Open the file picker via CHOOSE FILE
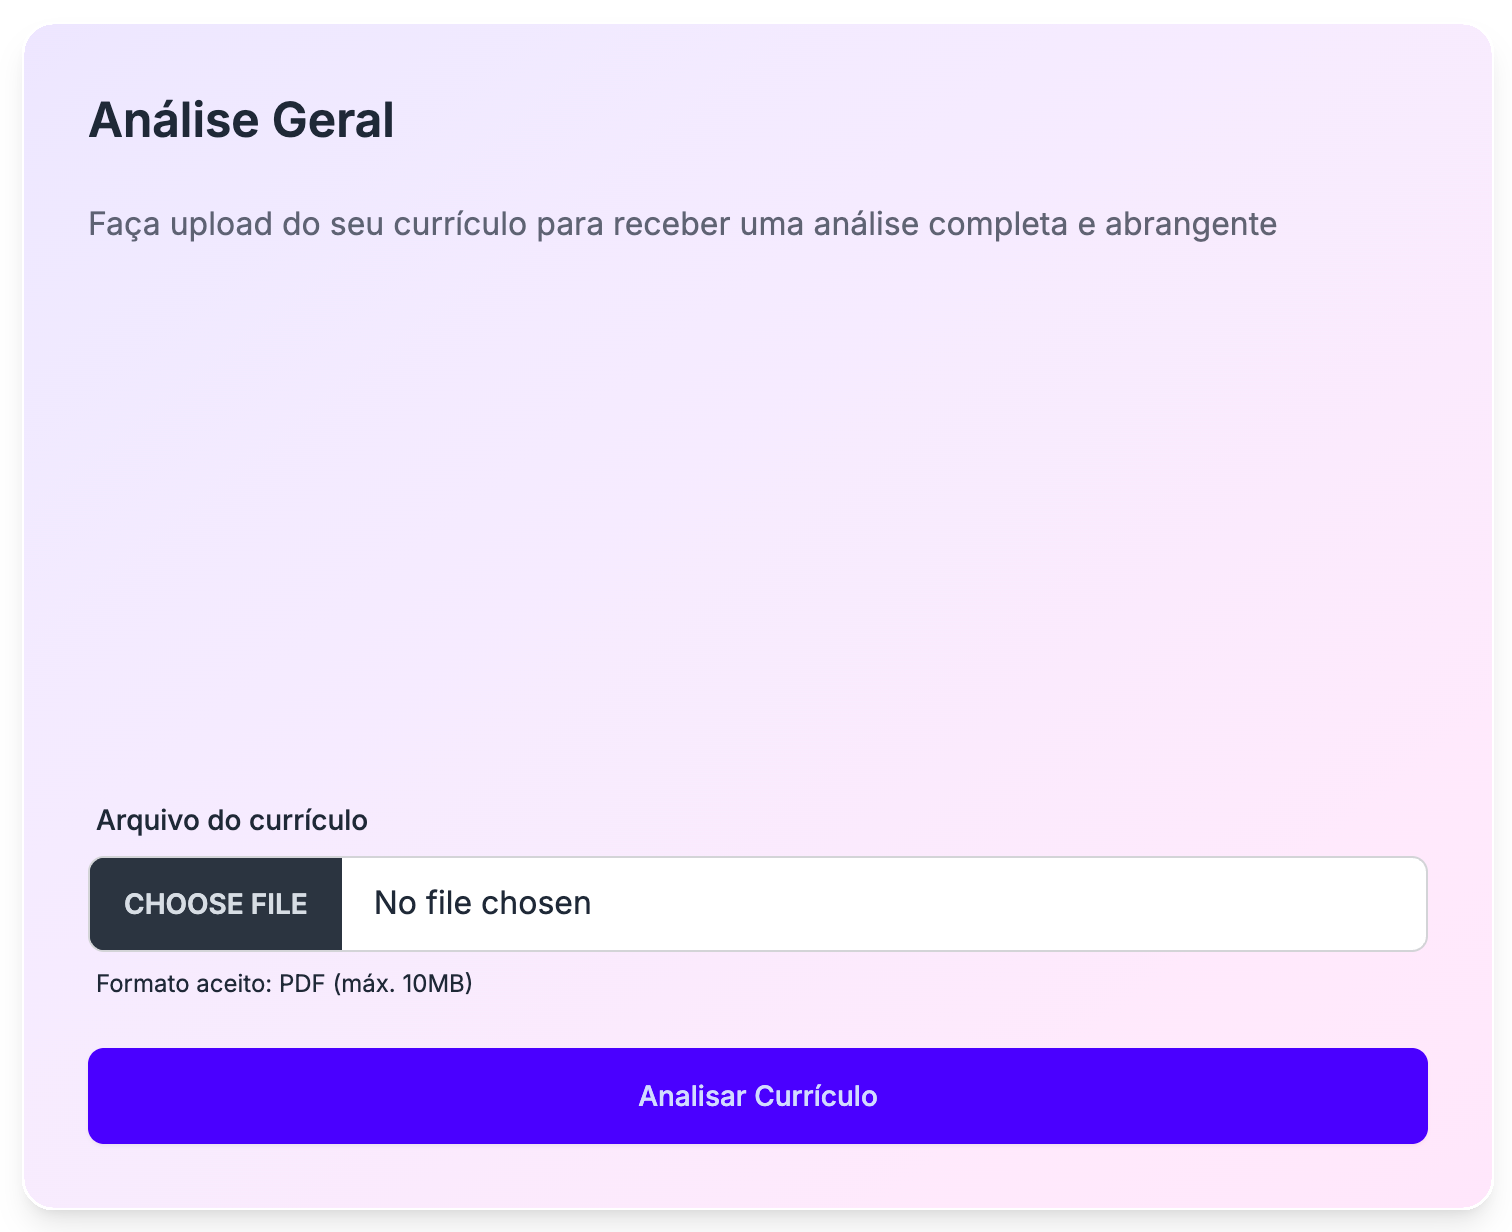The image size is (1512, 1232). [215, 903]
